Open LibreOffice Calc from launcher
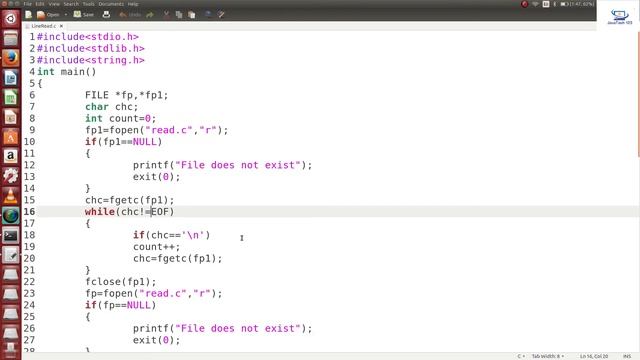 click(11, 98)
